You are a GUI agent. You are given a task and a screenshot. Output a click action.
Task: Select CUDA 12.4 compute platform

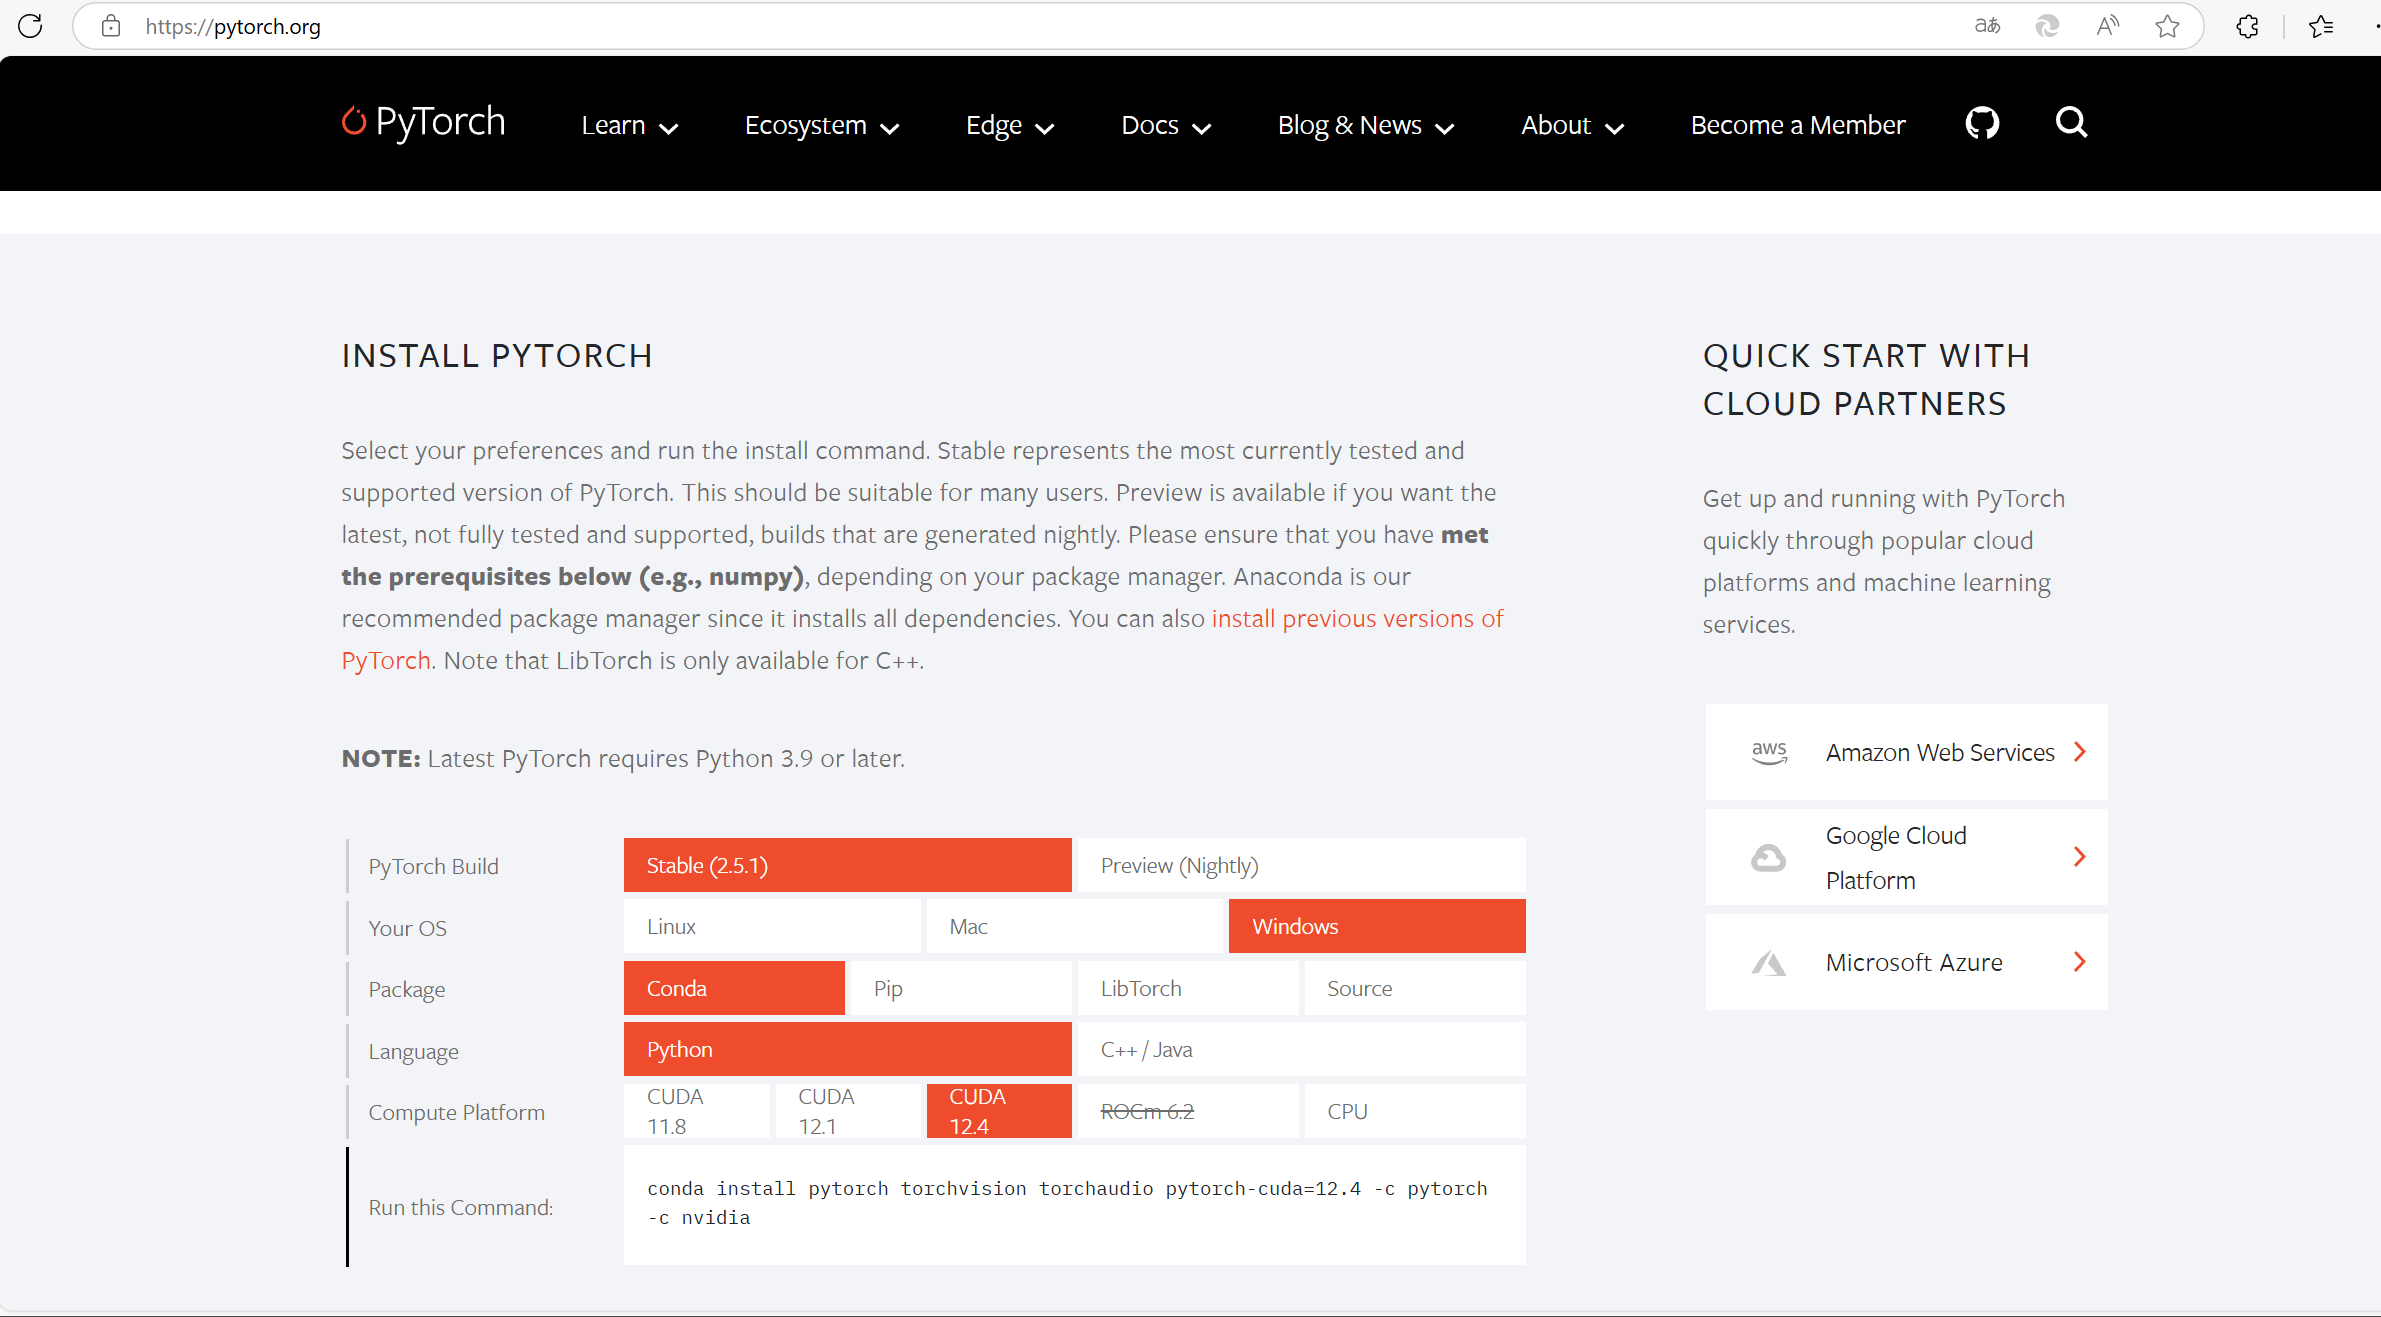[999, 1111]
